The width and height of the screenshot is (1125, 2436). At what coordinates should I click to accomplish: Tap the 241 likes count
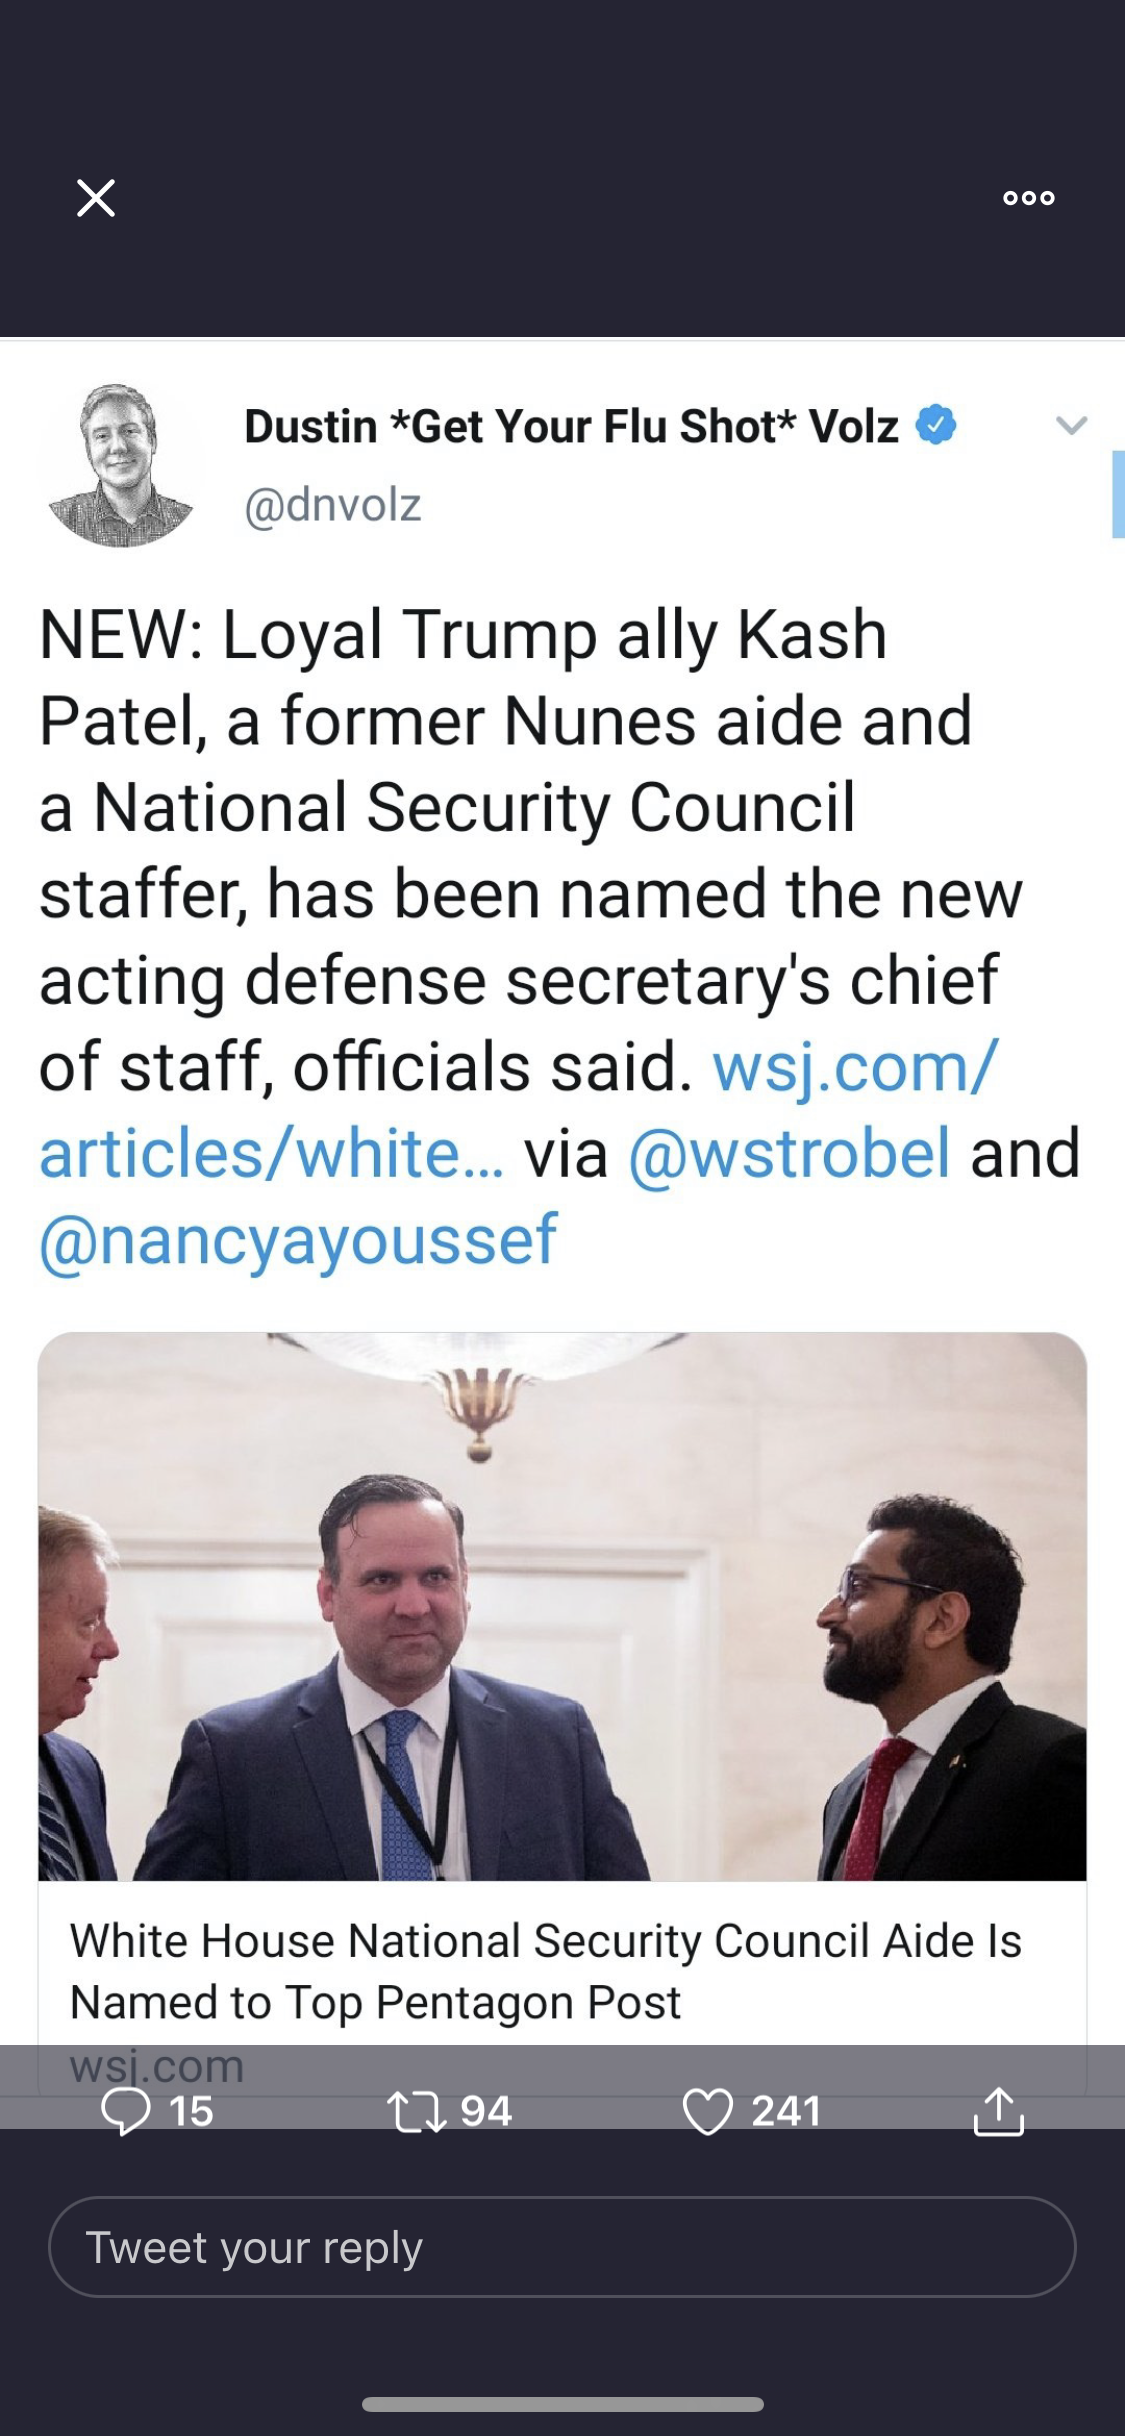786,2111
